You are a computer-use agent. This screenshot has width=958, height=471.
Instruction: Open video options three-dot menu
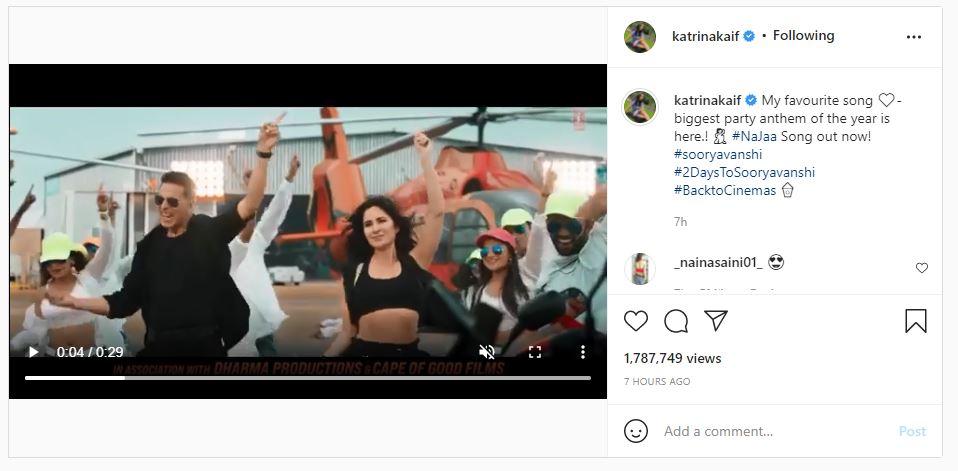pos(583,352)
